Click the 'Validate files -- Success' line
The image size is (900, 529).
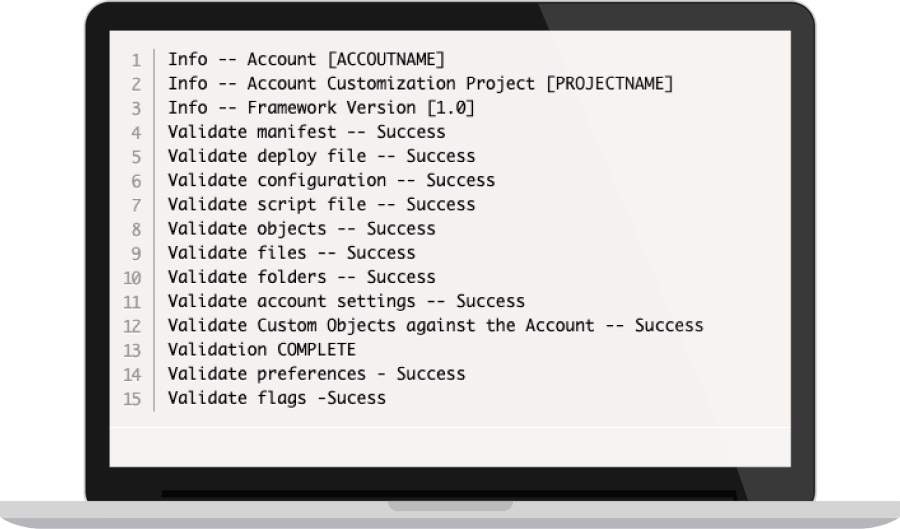pos(291,253)
